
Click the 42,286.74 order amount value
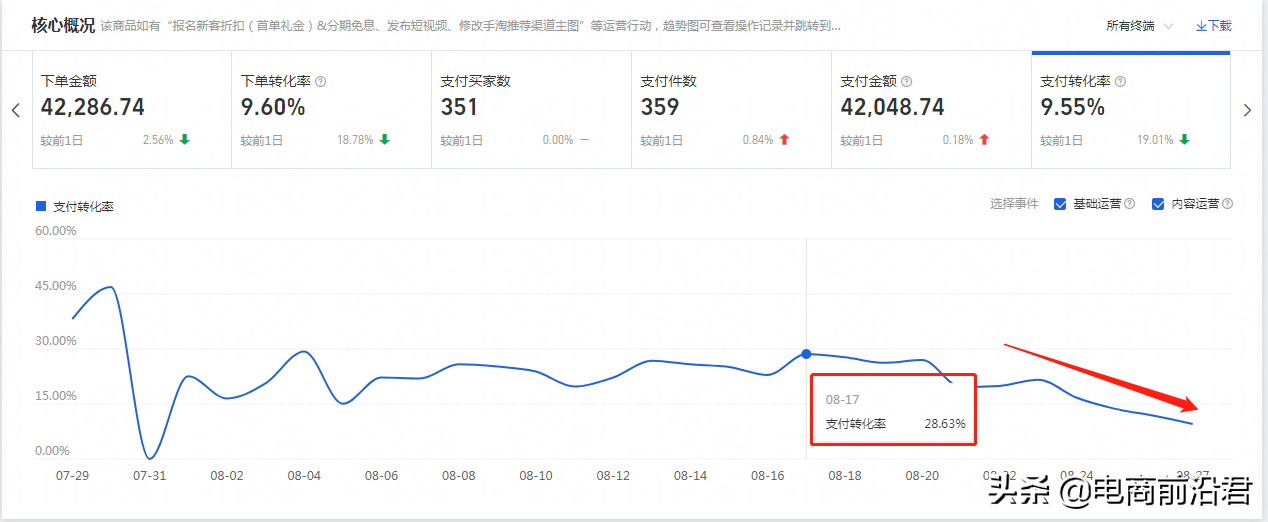[93, 107]
